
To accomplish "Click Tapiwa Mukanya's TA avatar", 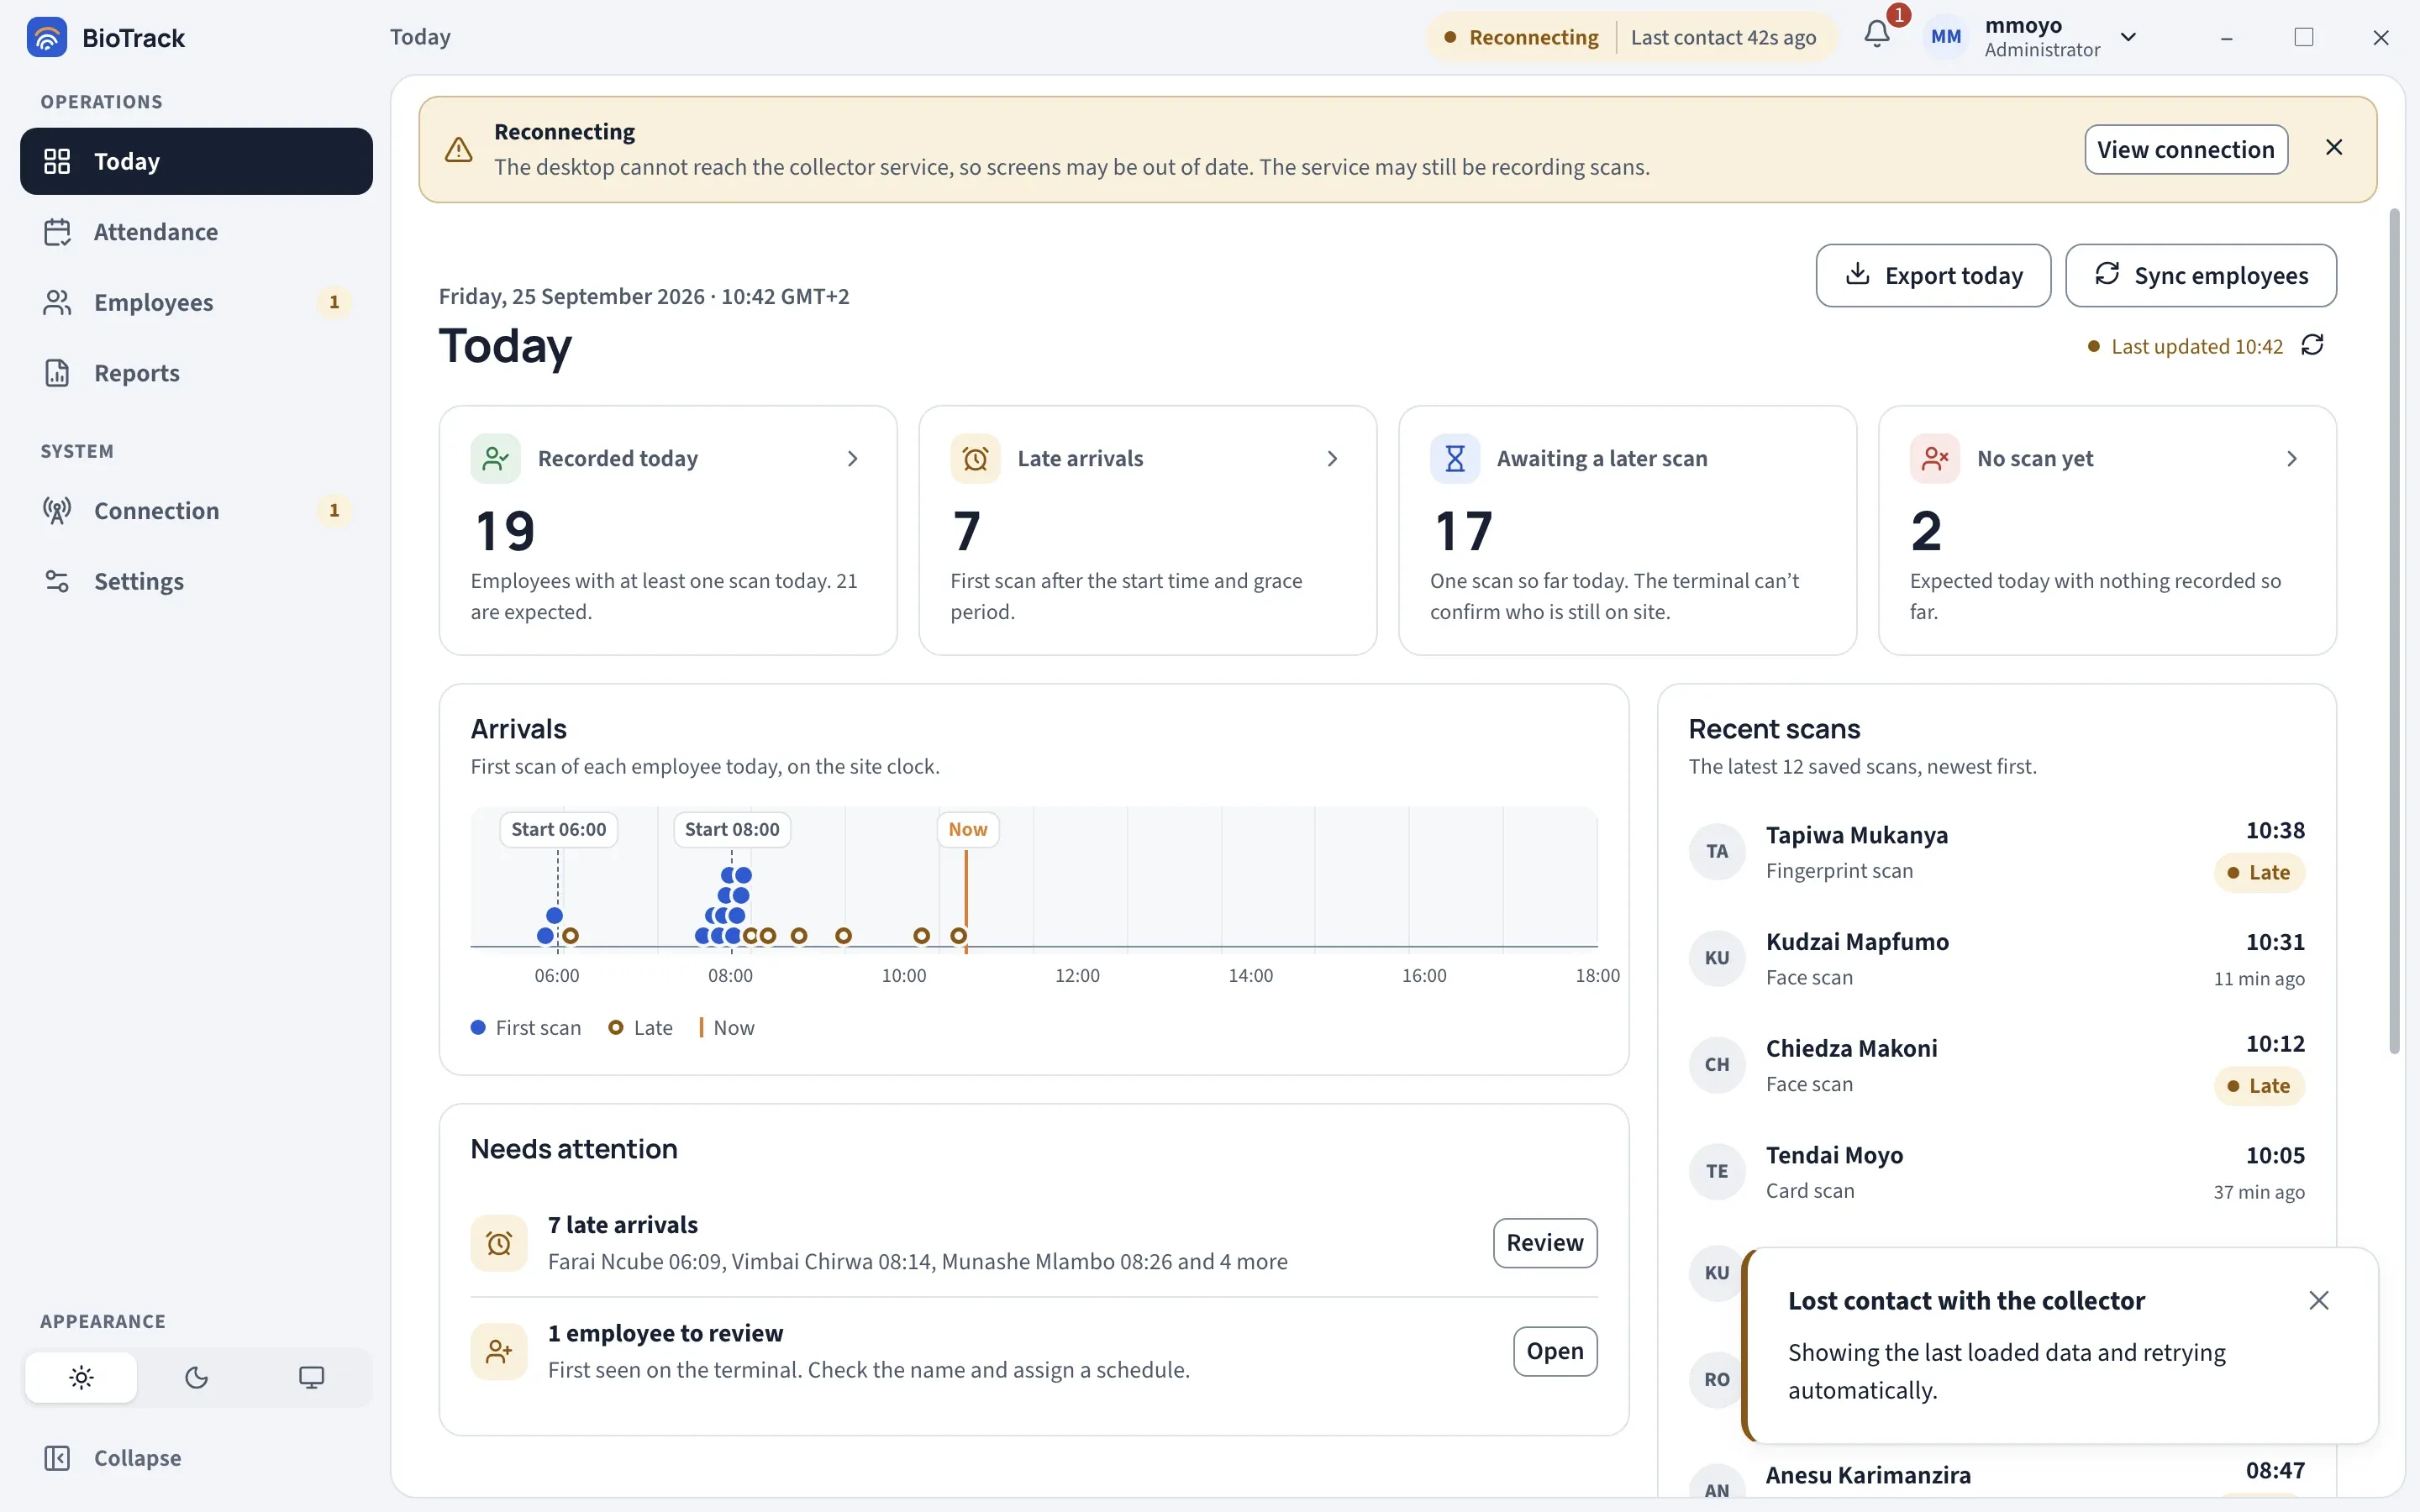I will [1717, 851].
